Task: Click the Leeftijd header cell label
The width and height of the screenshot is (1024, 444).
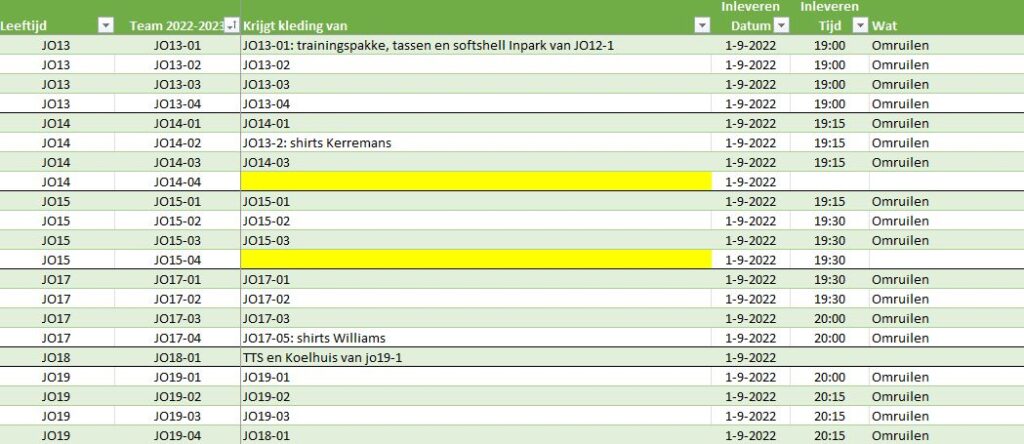Action: click(24, 26)
